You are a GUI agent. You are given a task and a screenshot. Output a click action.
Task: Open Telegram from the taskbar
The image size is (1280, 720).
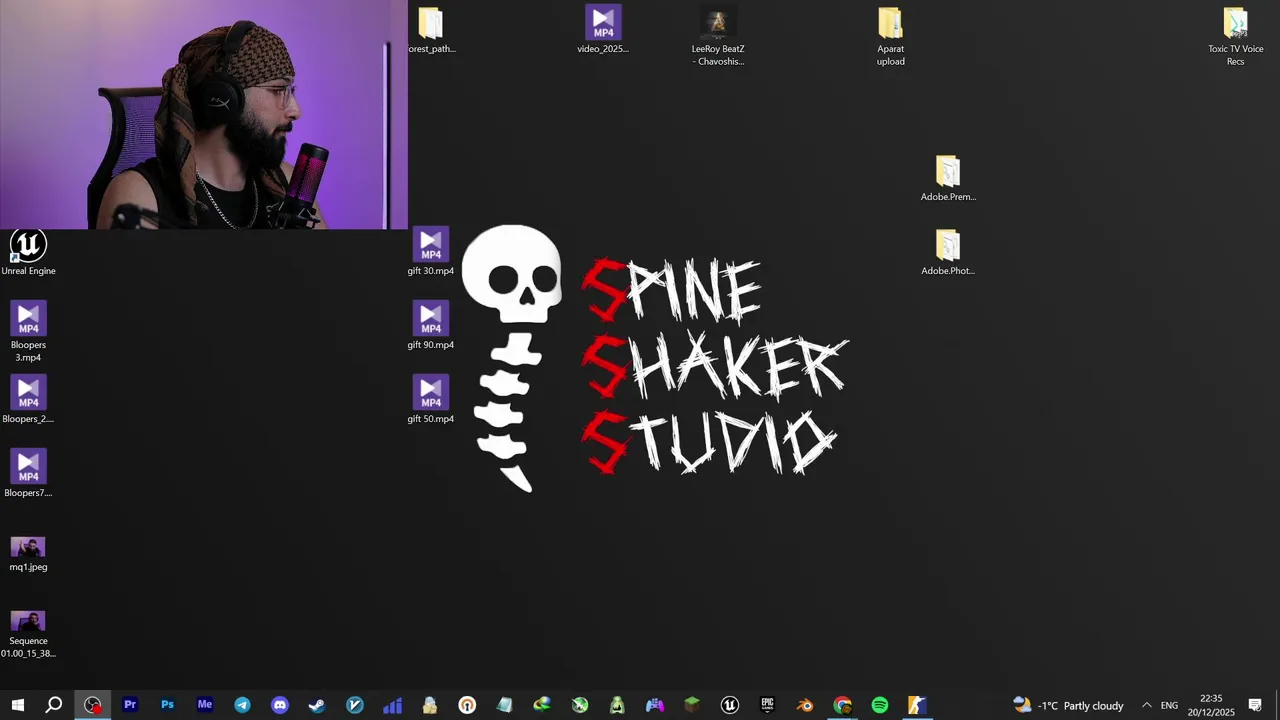tap(242, 705)
